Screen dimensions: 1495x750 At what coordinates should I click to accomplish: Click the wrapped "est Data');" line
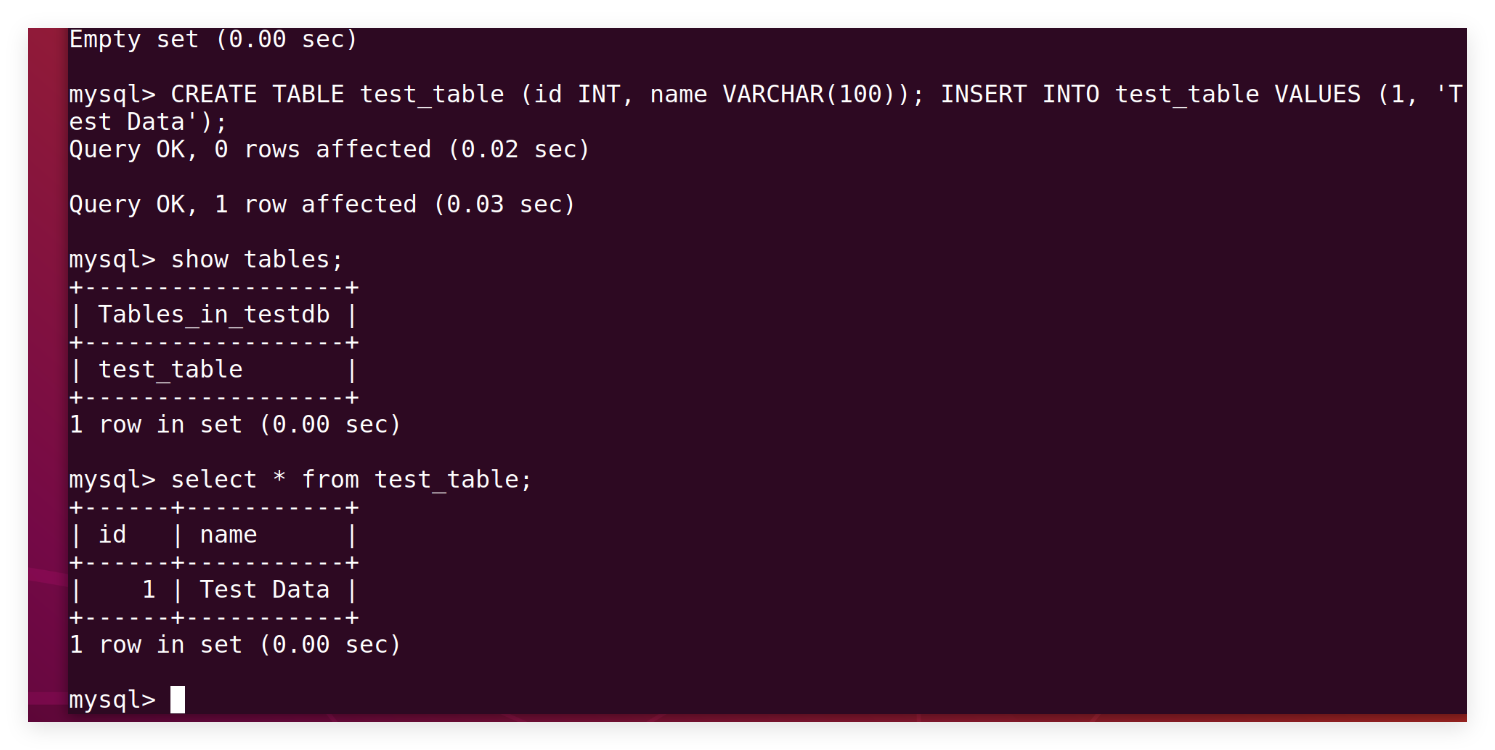coord(148,122)
